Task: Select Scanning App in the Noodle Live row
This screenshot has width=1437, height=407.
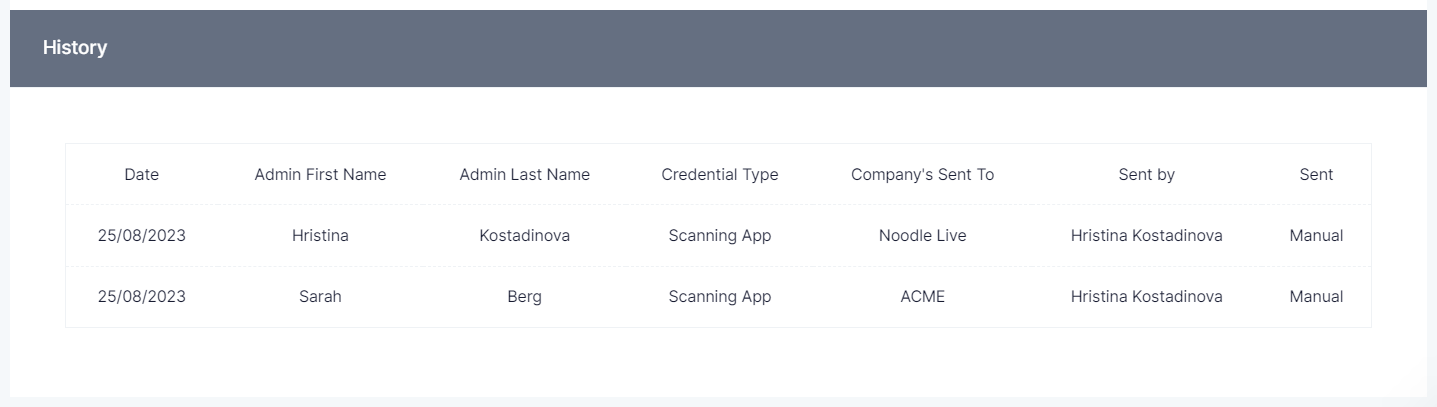Action: pos(719,236)
